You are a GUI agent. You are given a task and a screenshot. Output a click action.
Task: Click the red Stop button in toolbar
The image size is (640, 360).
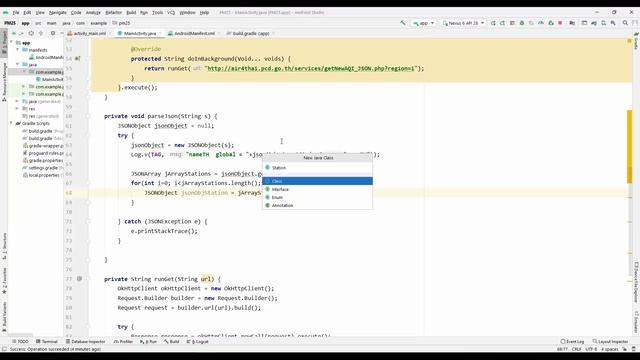coord(560,23)
